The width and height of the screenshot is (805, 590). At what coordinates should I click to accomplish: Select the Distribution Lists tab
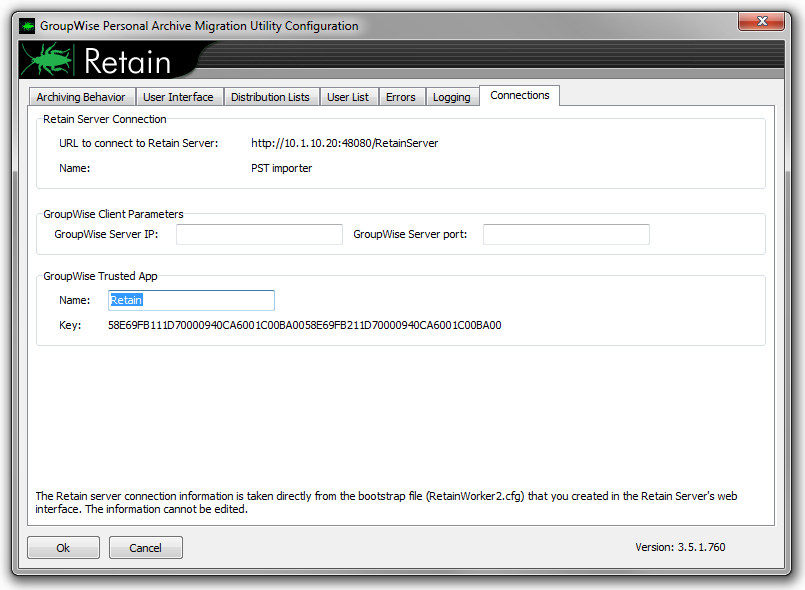click(x=271, y=97)
